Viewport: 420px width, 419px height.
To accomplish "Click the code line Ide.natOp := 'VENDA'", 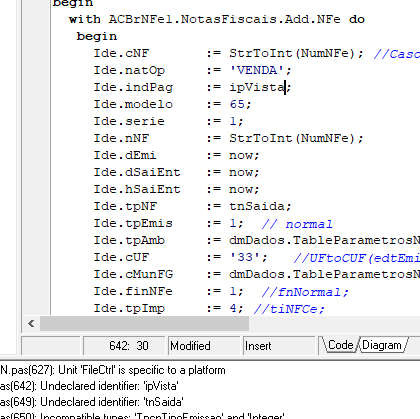I will click(192, 70).
